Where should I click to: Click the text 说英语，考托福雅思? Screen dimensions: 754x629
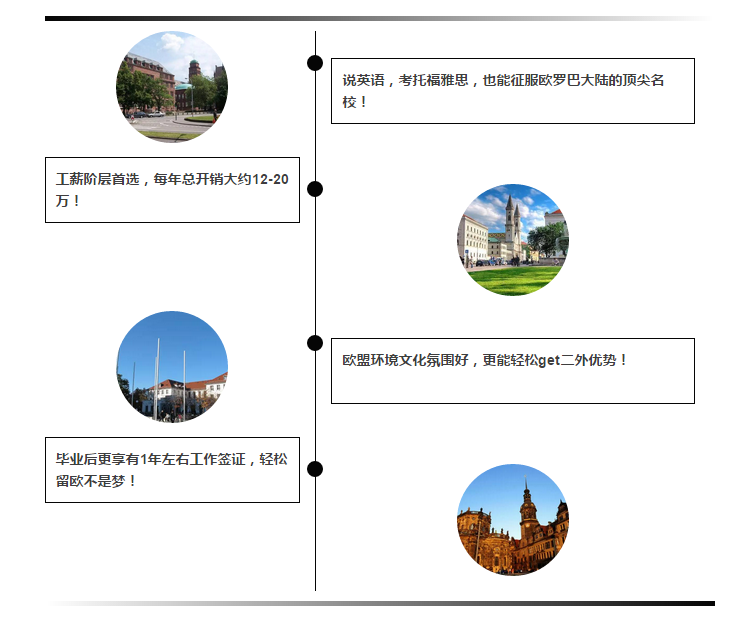405,80
